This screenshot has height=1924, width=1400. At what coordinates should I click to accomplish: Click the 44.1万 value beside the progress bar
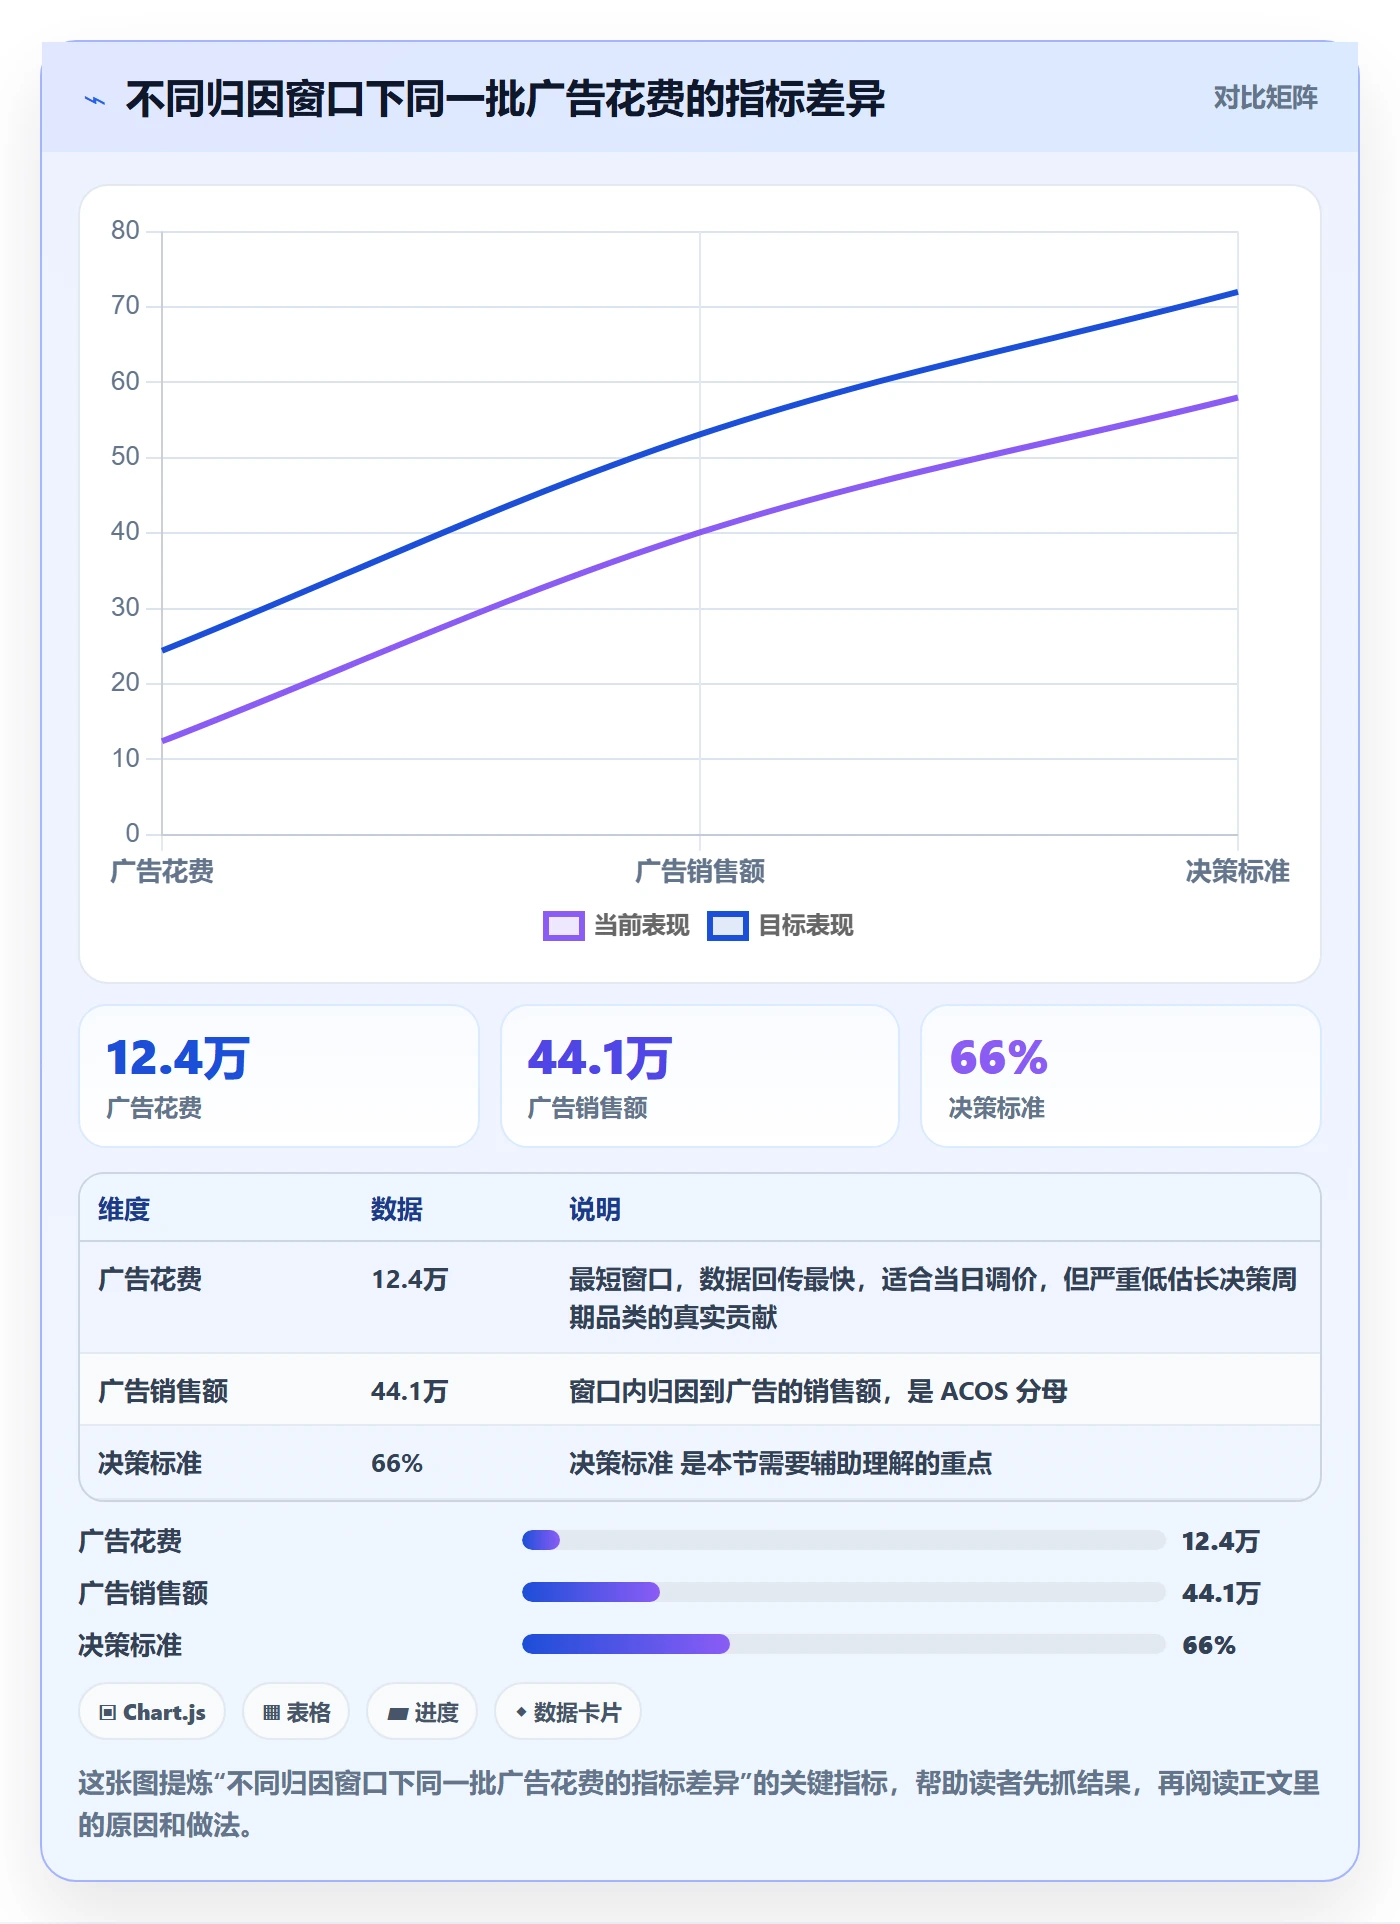click(1220, 1593)
